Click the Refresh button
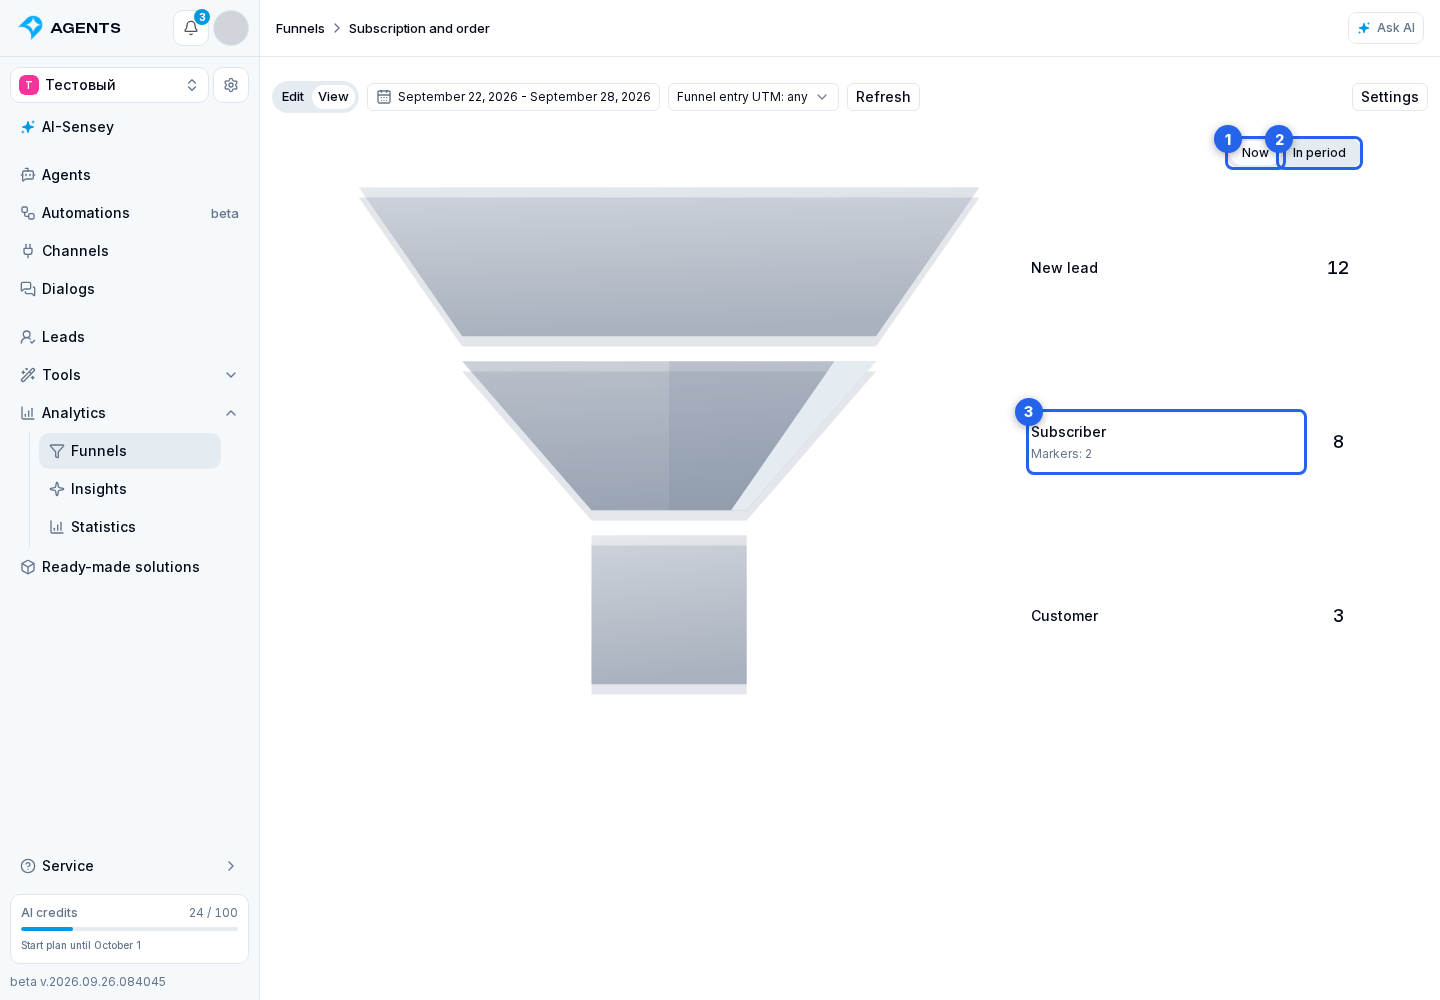Image resolution: width=1440 pixels, height=1000 pixels. coord(883,97)
